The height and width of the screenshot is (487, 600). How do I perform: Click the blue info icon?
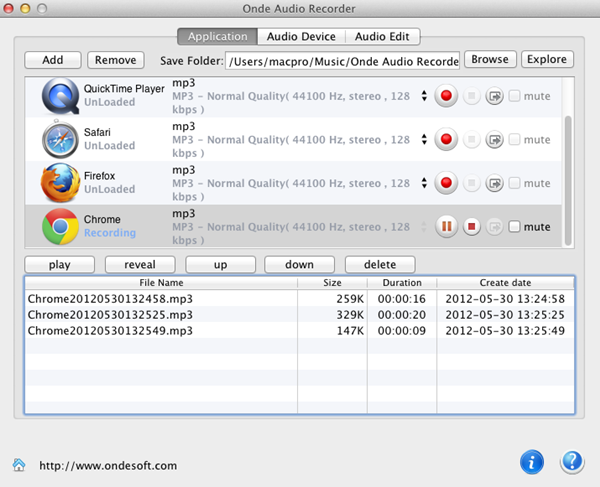[x=533, y=462]
